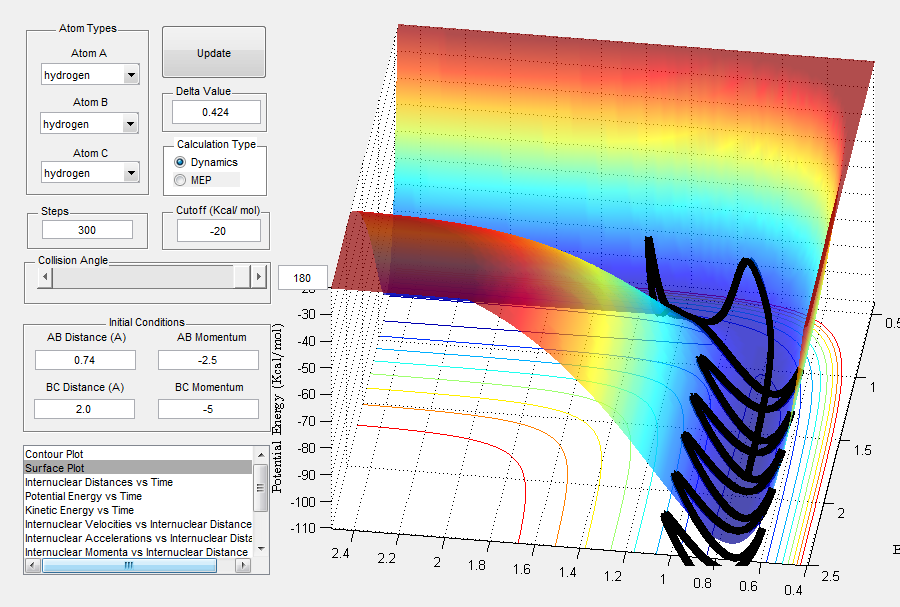Select Potential Energy vs Time
Image resolution: width=900 pixels, height=607 pixels.
pyautogui.click(x=138, y=496)
